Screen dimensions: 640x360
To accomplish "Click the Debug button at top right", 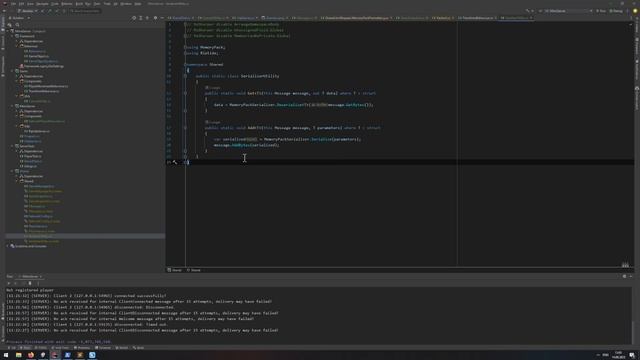I will click(616, 11).
